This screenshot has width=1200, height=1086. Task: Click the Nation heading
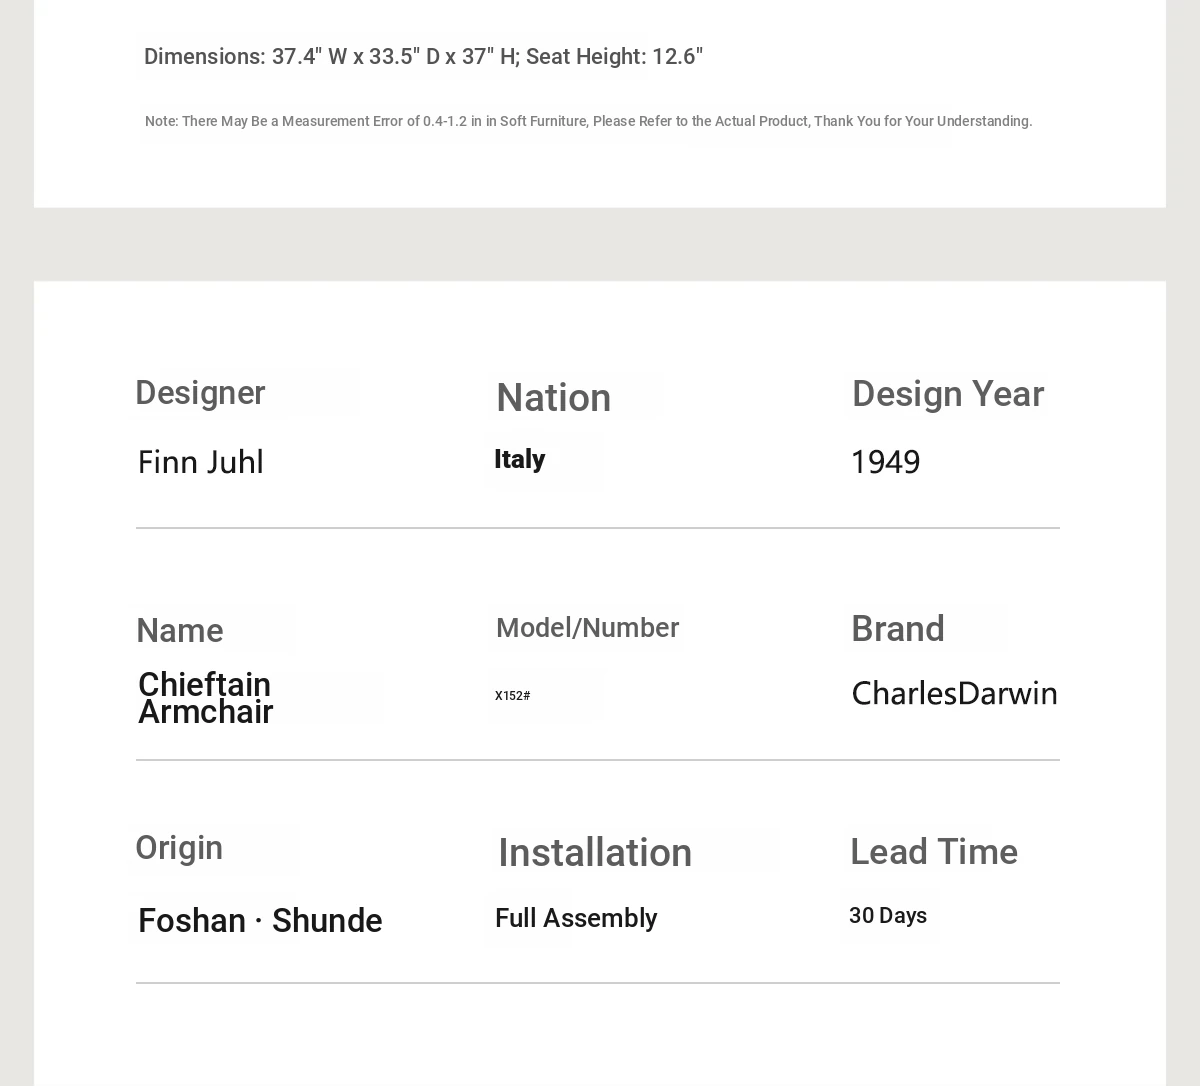pos(553,398)
